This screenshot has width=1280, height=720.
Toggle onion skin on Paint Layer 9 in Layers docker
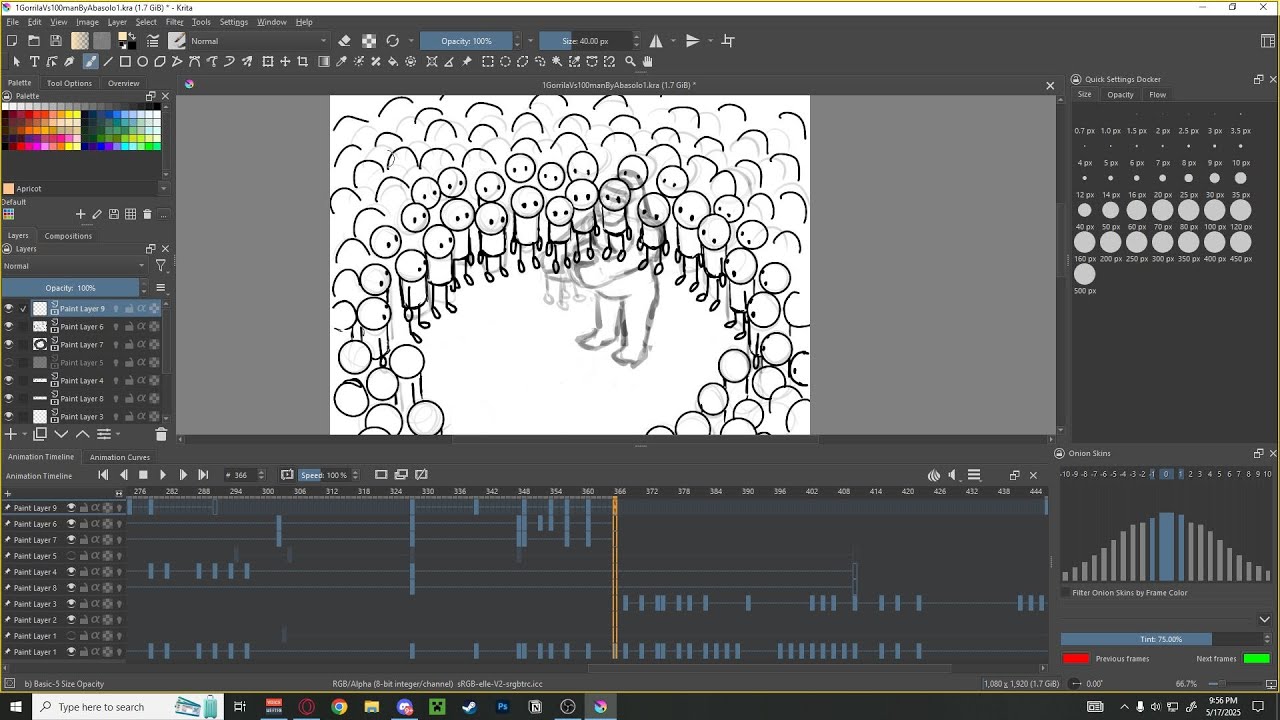click(x=116, y=309)
